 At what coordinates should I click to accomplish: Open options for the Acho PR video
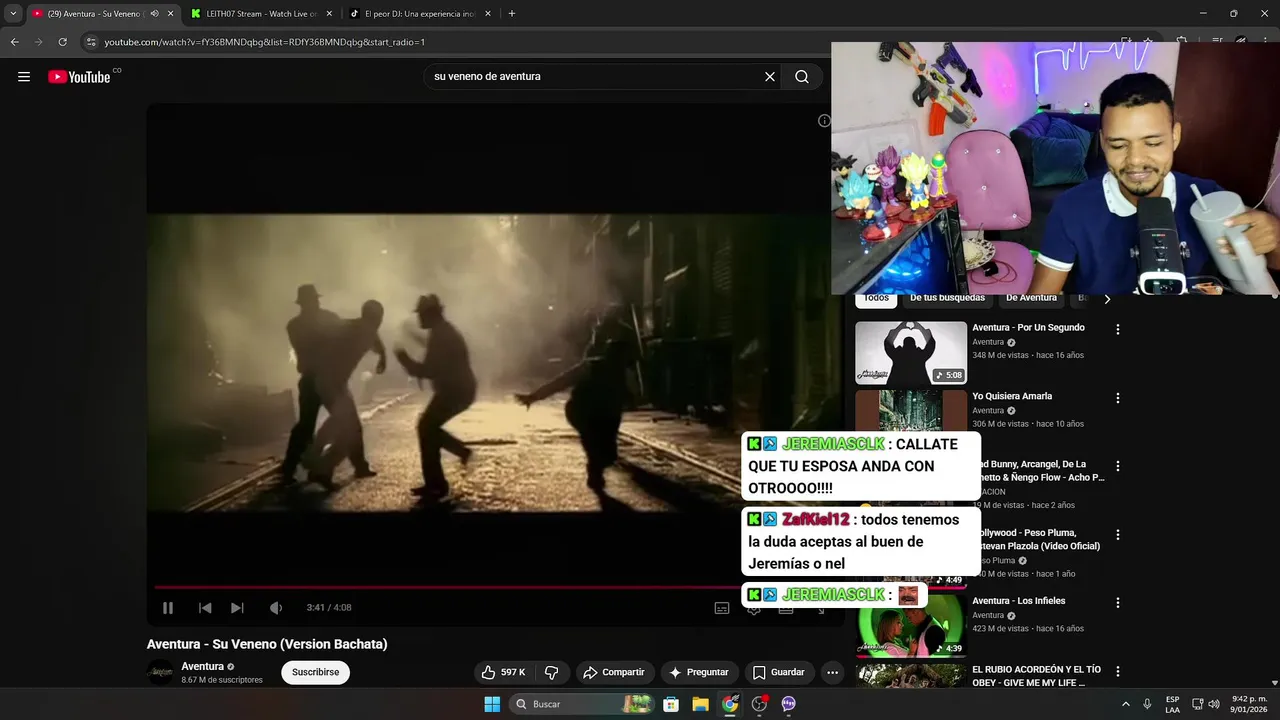point(1118,466)
